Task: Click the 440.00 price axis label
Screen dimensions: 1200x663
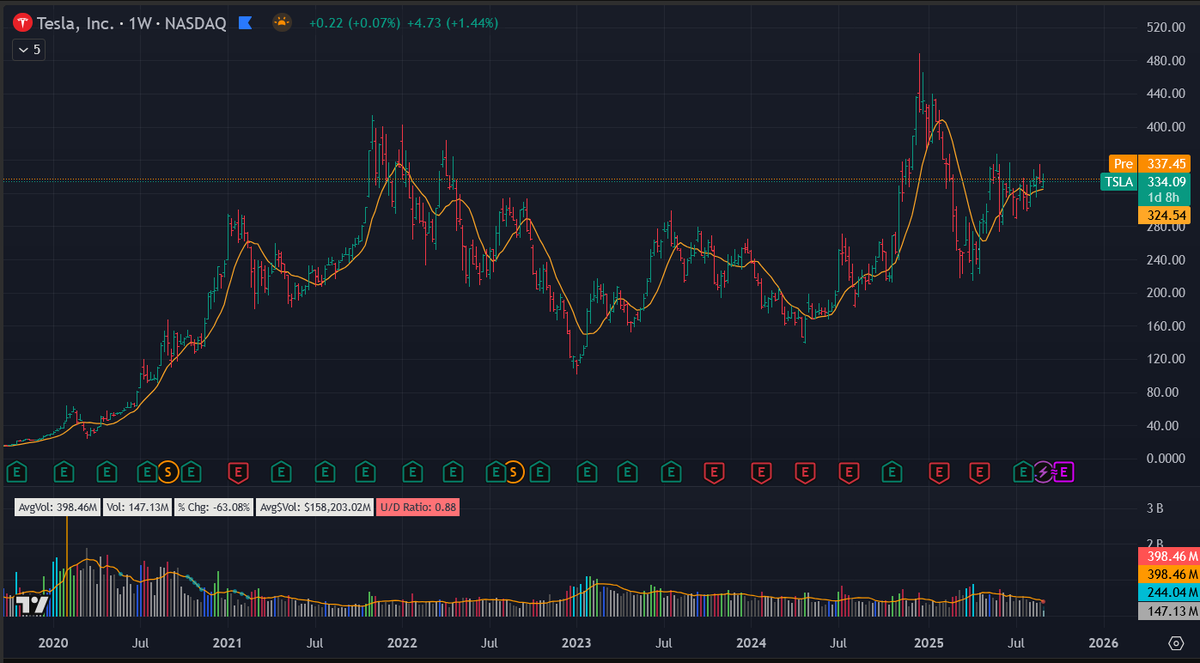Action: click(1165, 94)
